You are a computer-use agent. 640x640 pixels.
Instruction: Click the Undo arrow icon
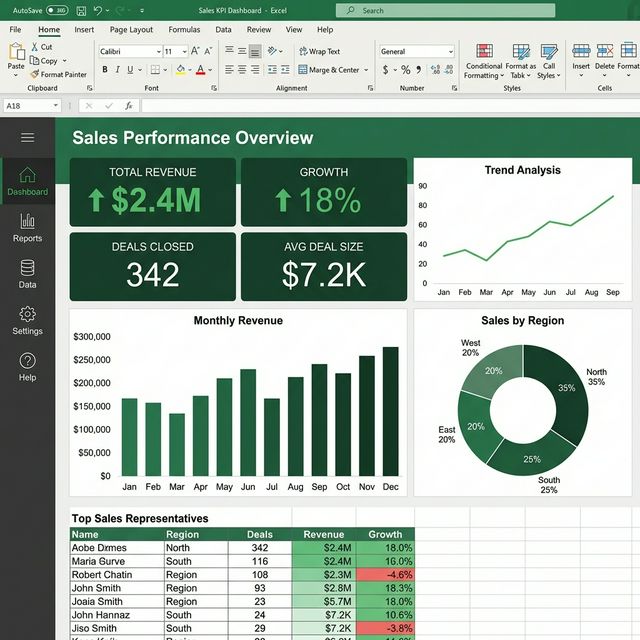tap(98, 10)
